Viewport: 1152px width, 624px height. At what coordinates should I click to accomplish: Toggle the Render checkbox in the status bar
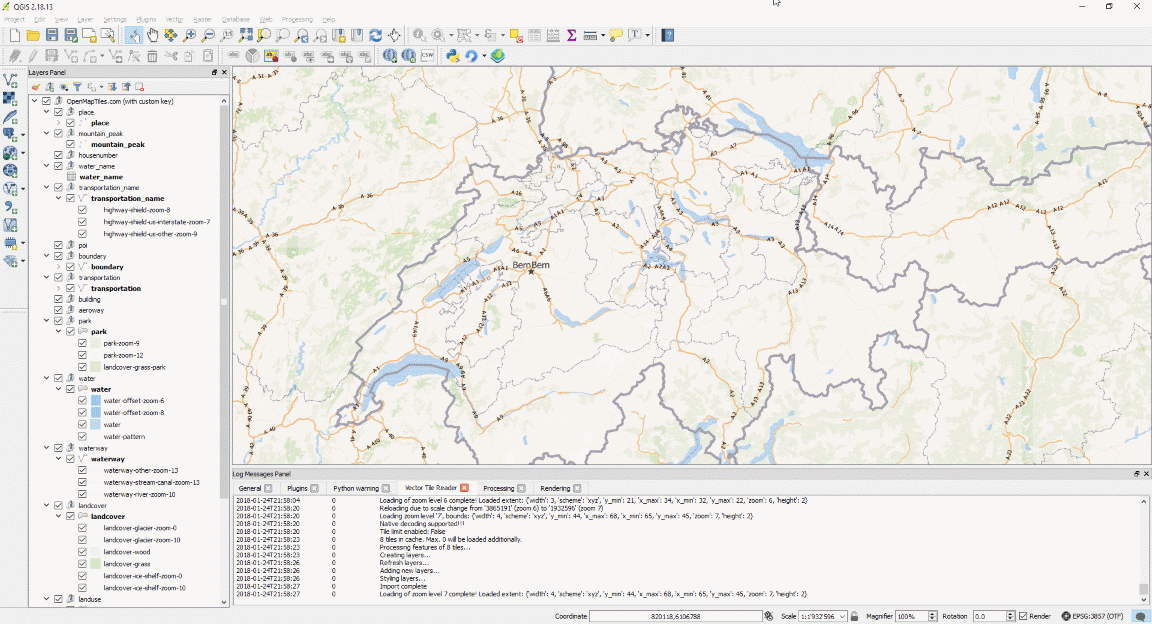1023,616
